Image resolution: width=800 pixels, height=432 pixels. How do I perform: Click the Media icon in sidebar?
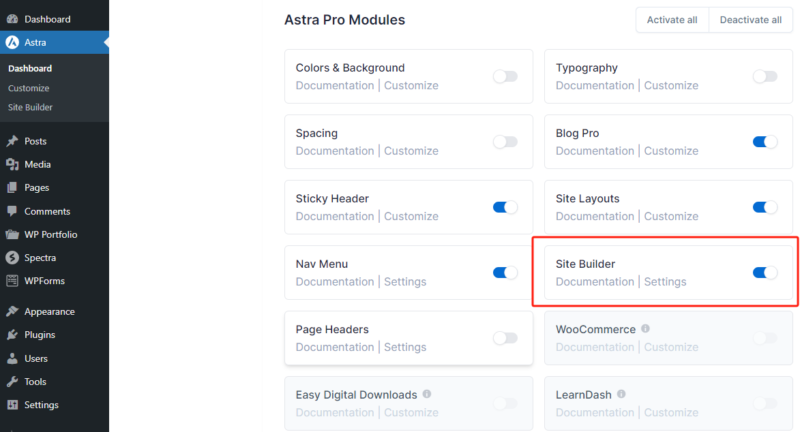(12, 164)
